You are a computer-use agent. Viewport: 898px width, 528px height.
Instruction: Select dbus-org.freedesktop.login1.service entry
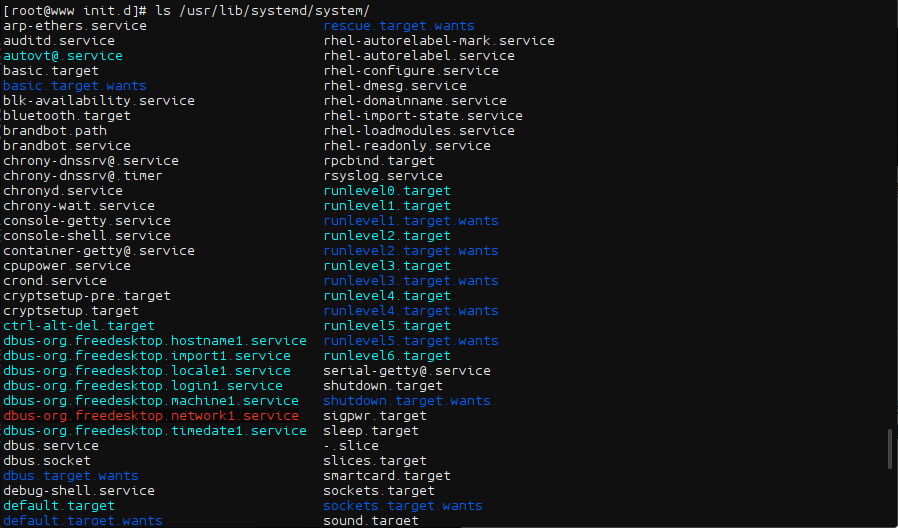[x=143, y=385]
